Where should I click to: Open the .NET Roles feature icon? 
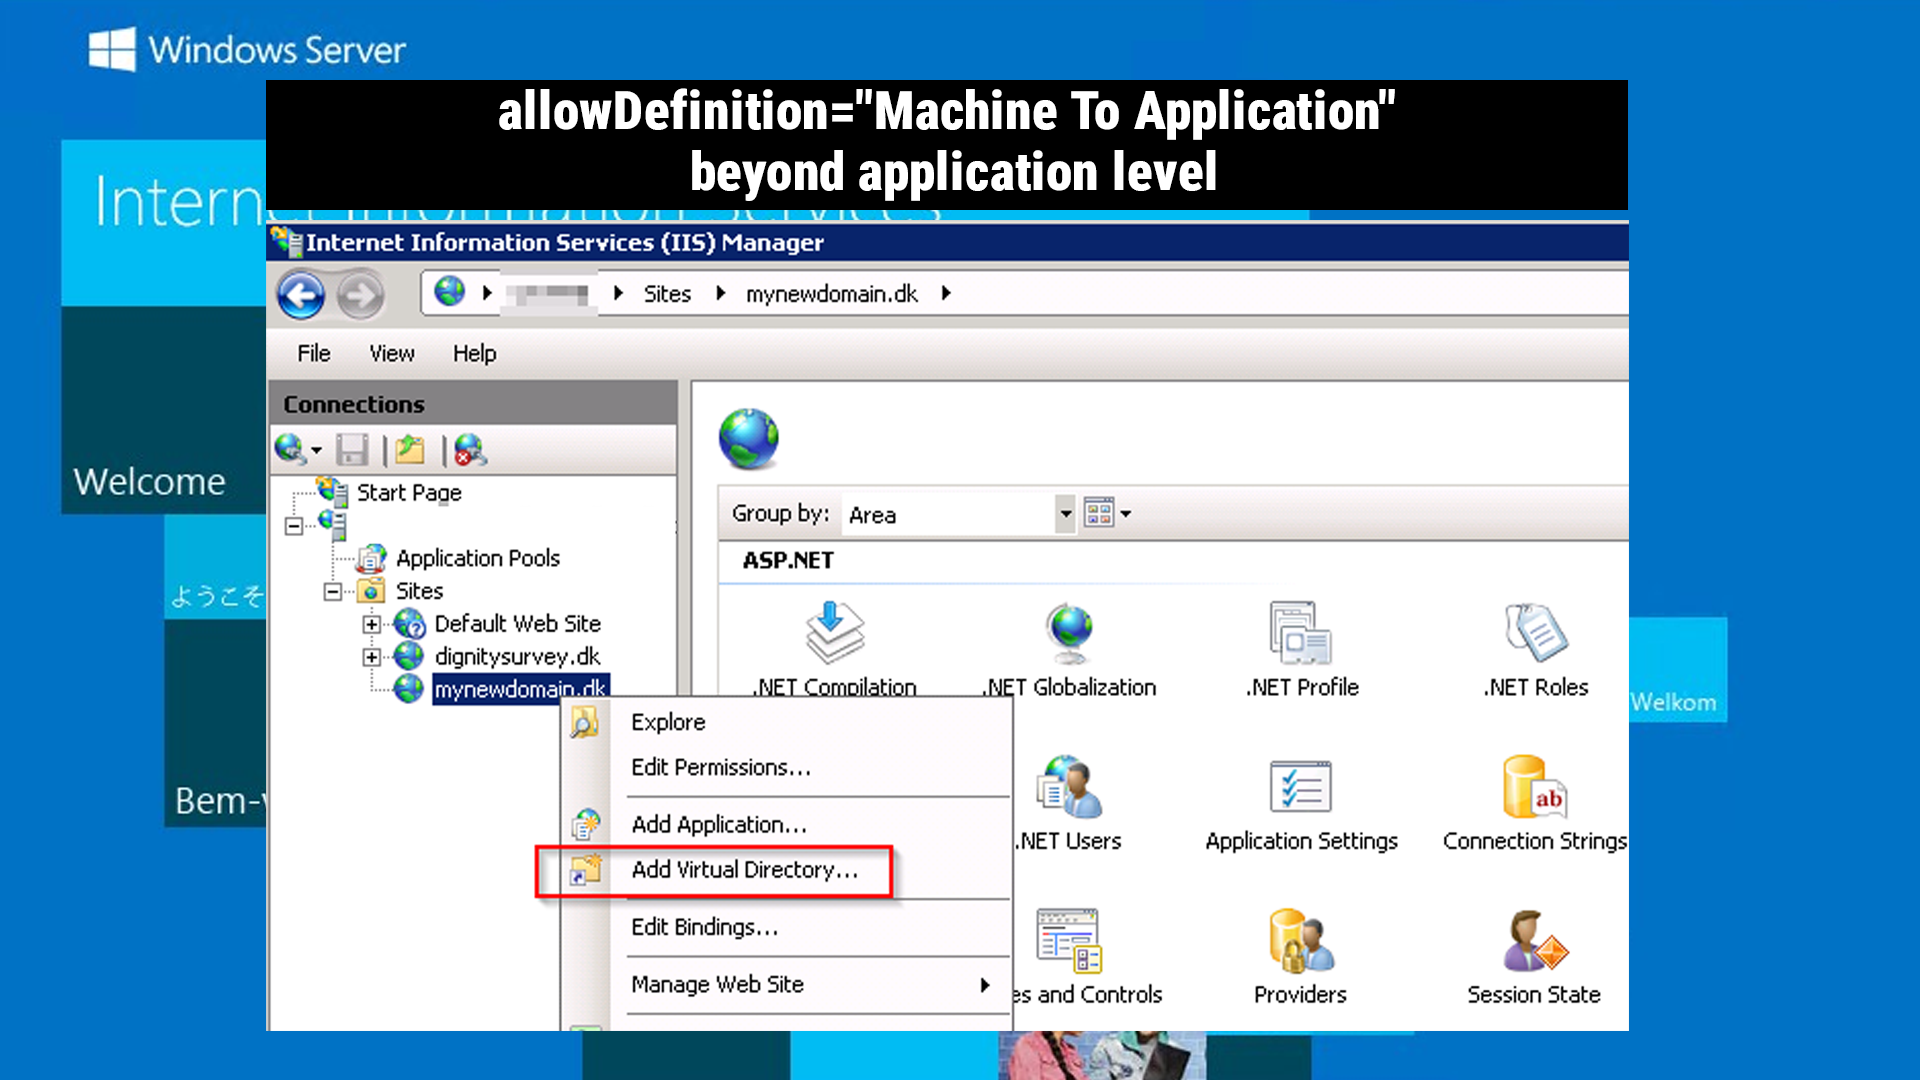coord(1536,632)
